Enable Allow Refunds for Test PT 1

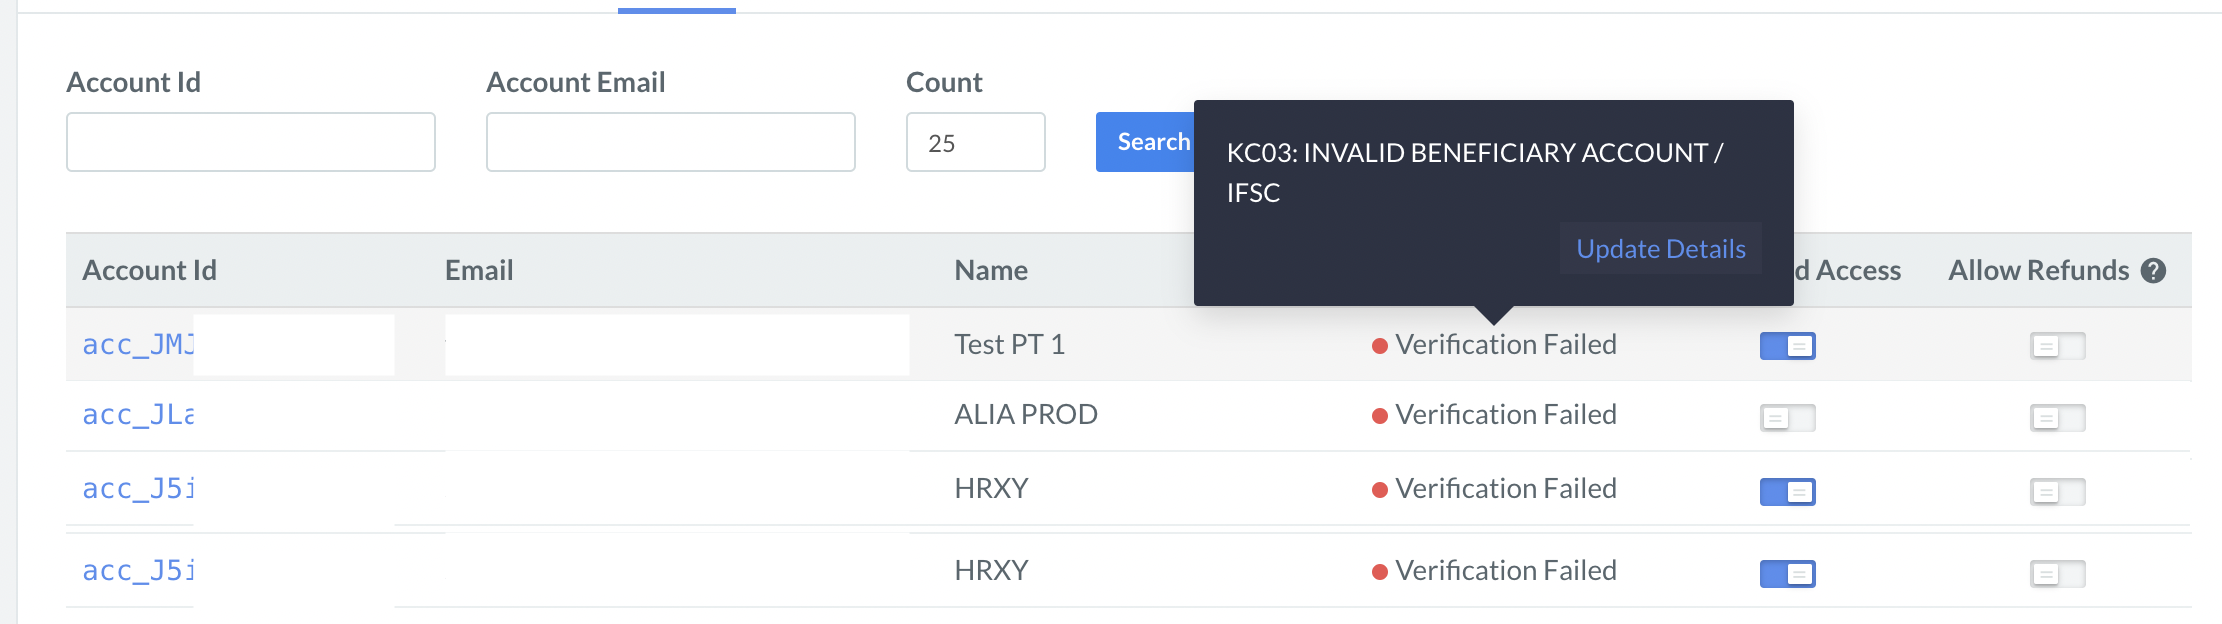point(2057,346)
